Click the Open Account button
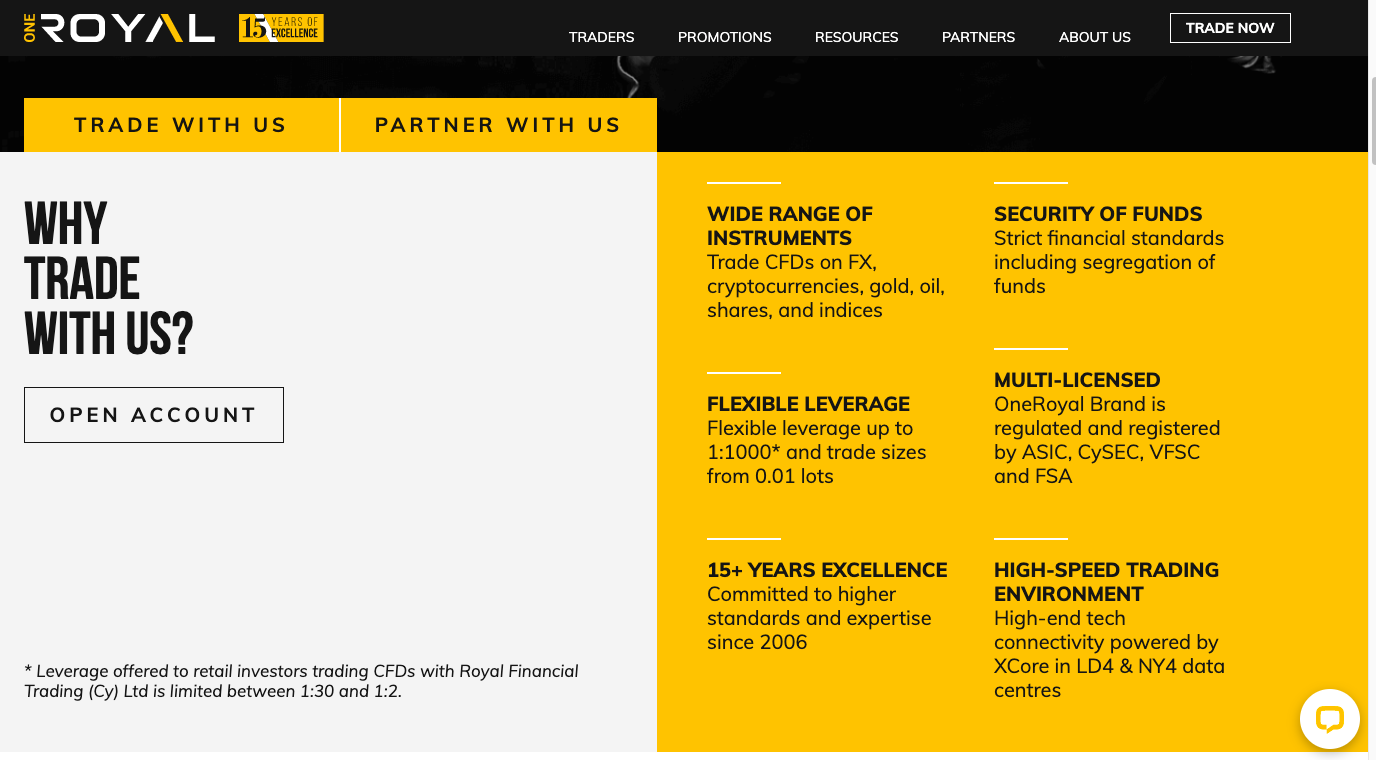1376x760 pixels. 154,415
